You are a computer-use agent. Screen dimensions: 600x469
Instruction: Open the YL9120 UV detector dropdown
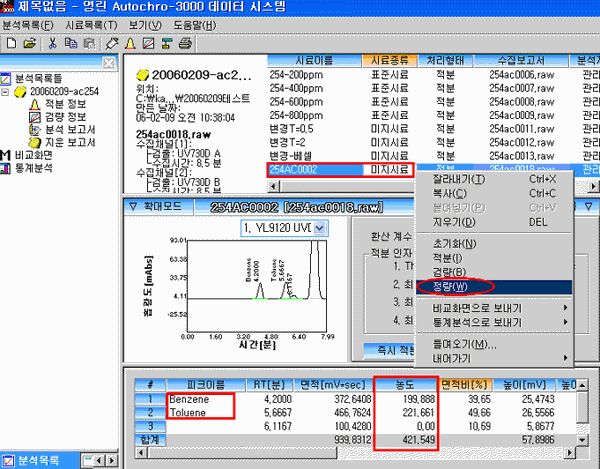[320, 228]
